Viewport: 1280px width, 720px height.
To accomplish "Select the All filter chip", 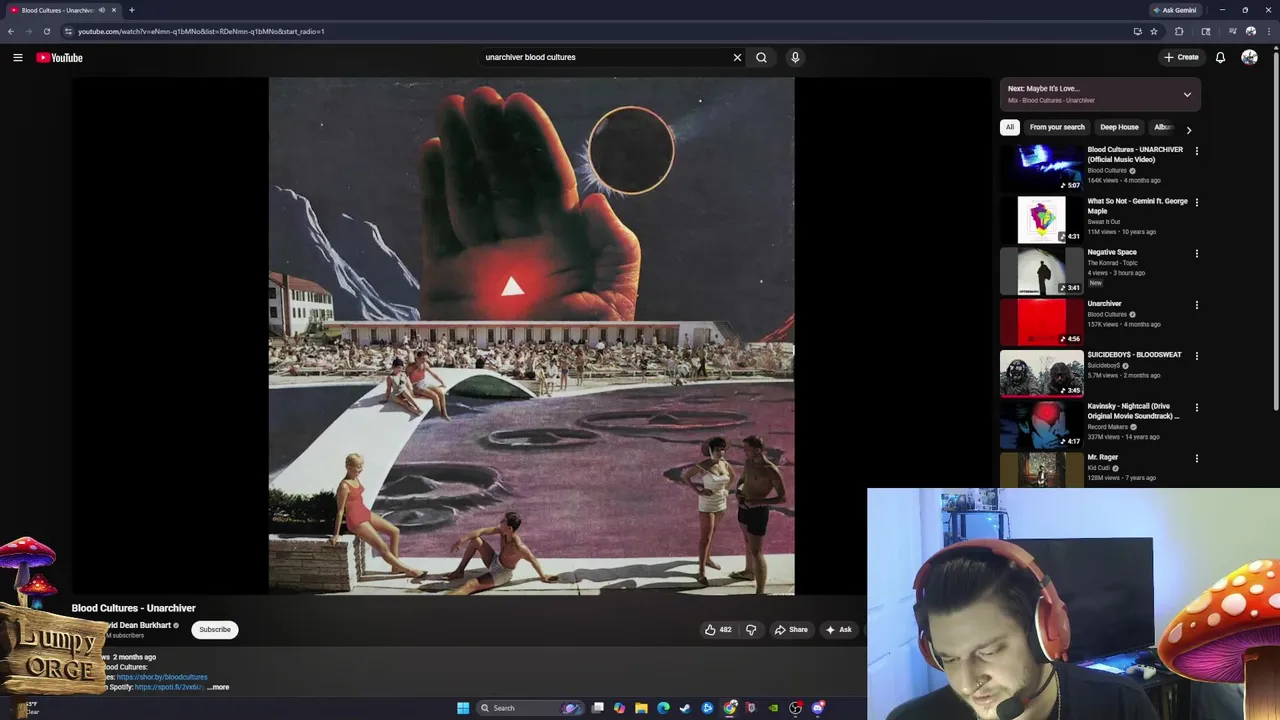I will tap(1010, 127).
